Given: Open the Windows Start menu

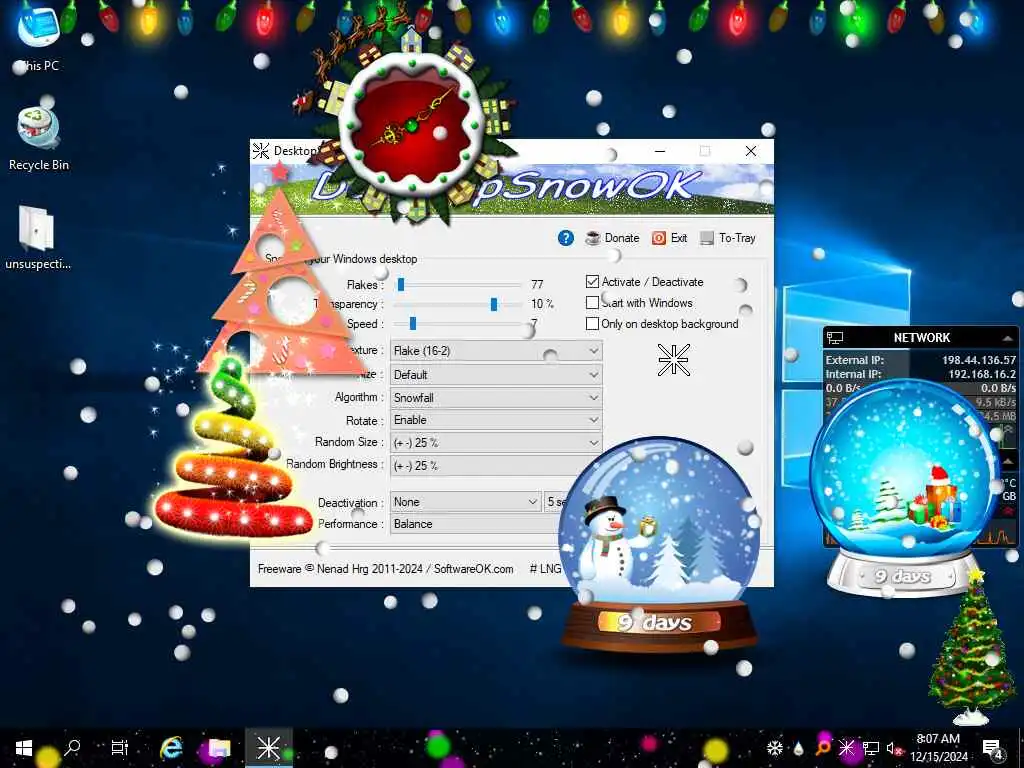Looking at the screenshot, I should (24, 748).
